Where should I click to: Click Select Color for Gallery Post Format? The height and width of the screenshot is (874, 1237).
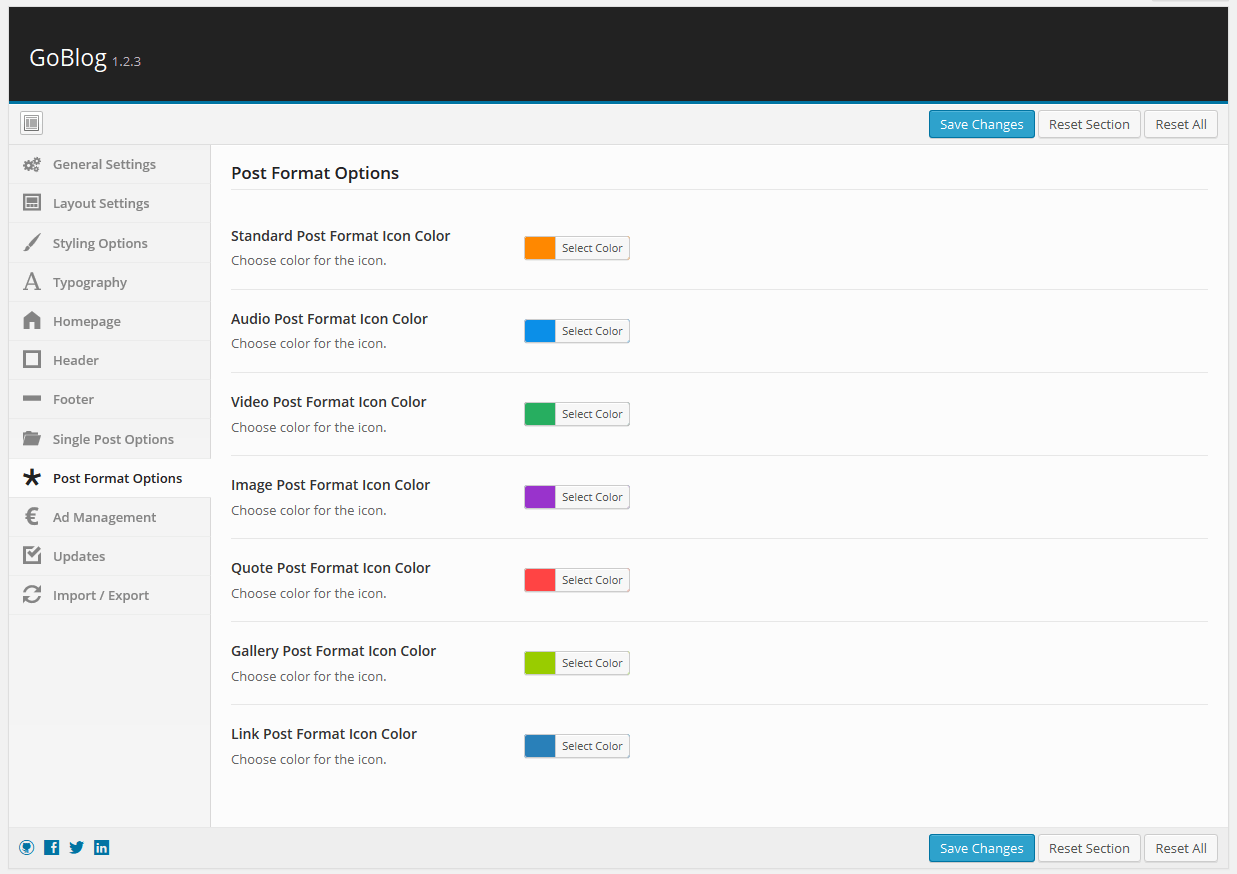[592, 663]
